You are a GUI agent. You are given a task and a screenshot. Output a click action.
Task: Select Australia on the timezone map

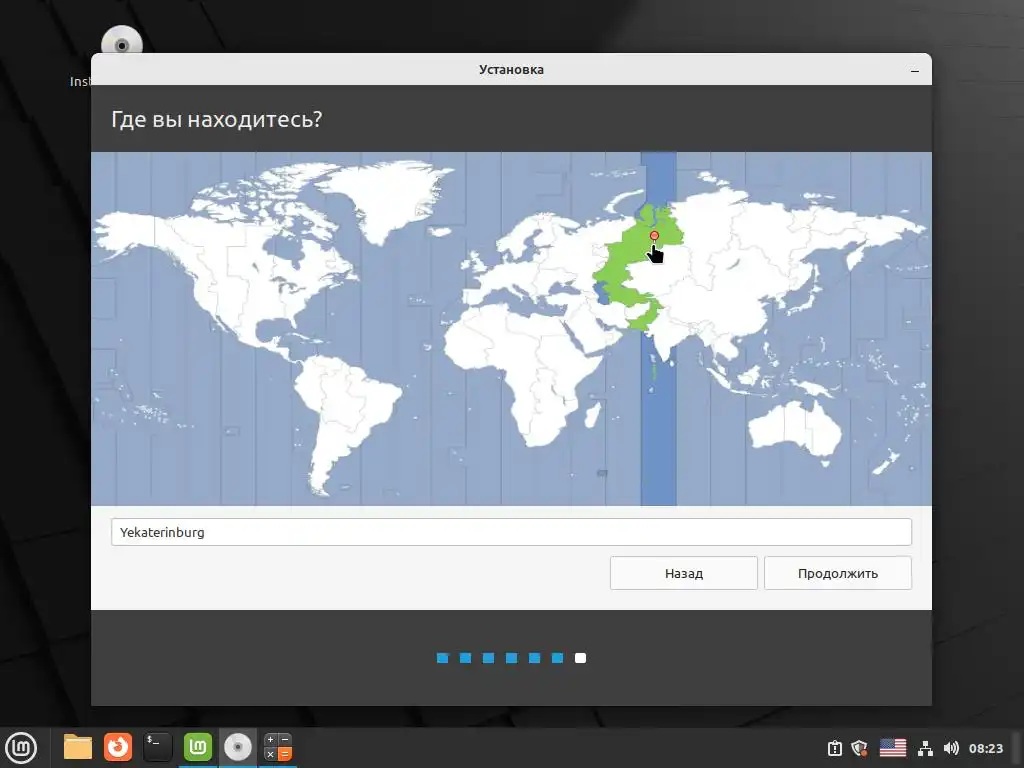pyautogui.click(x=795, y=428)
